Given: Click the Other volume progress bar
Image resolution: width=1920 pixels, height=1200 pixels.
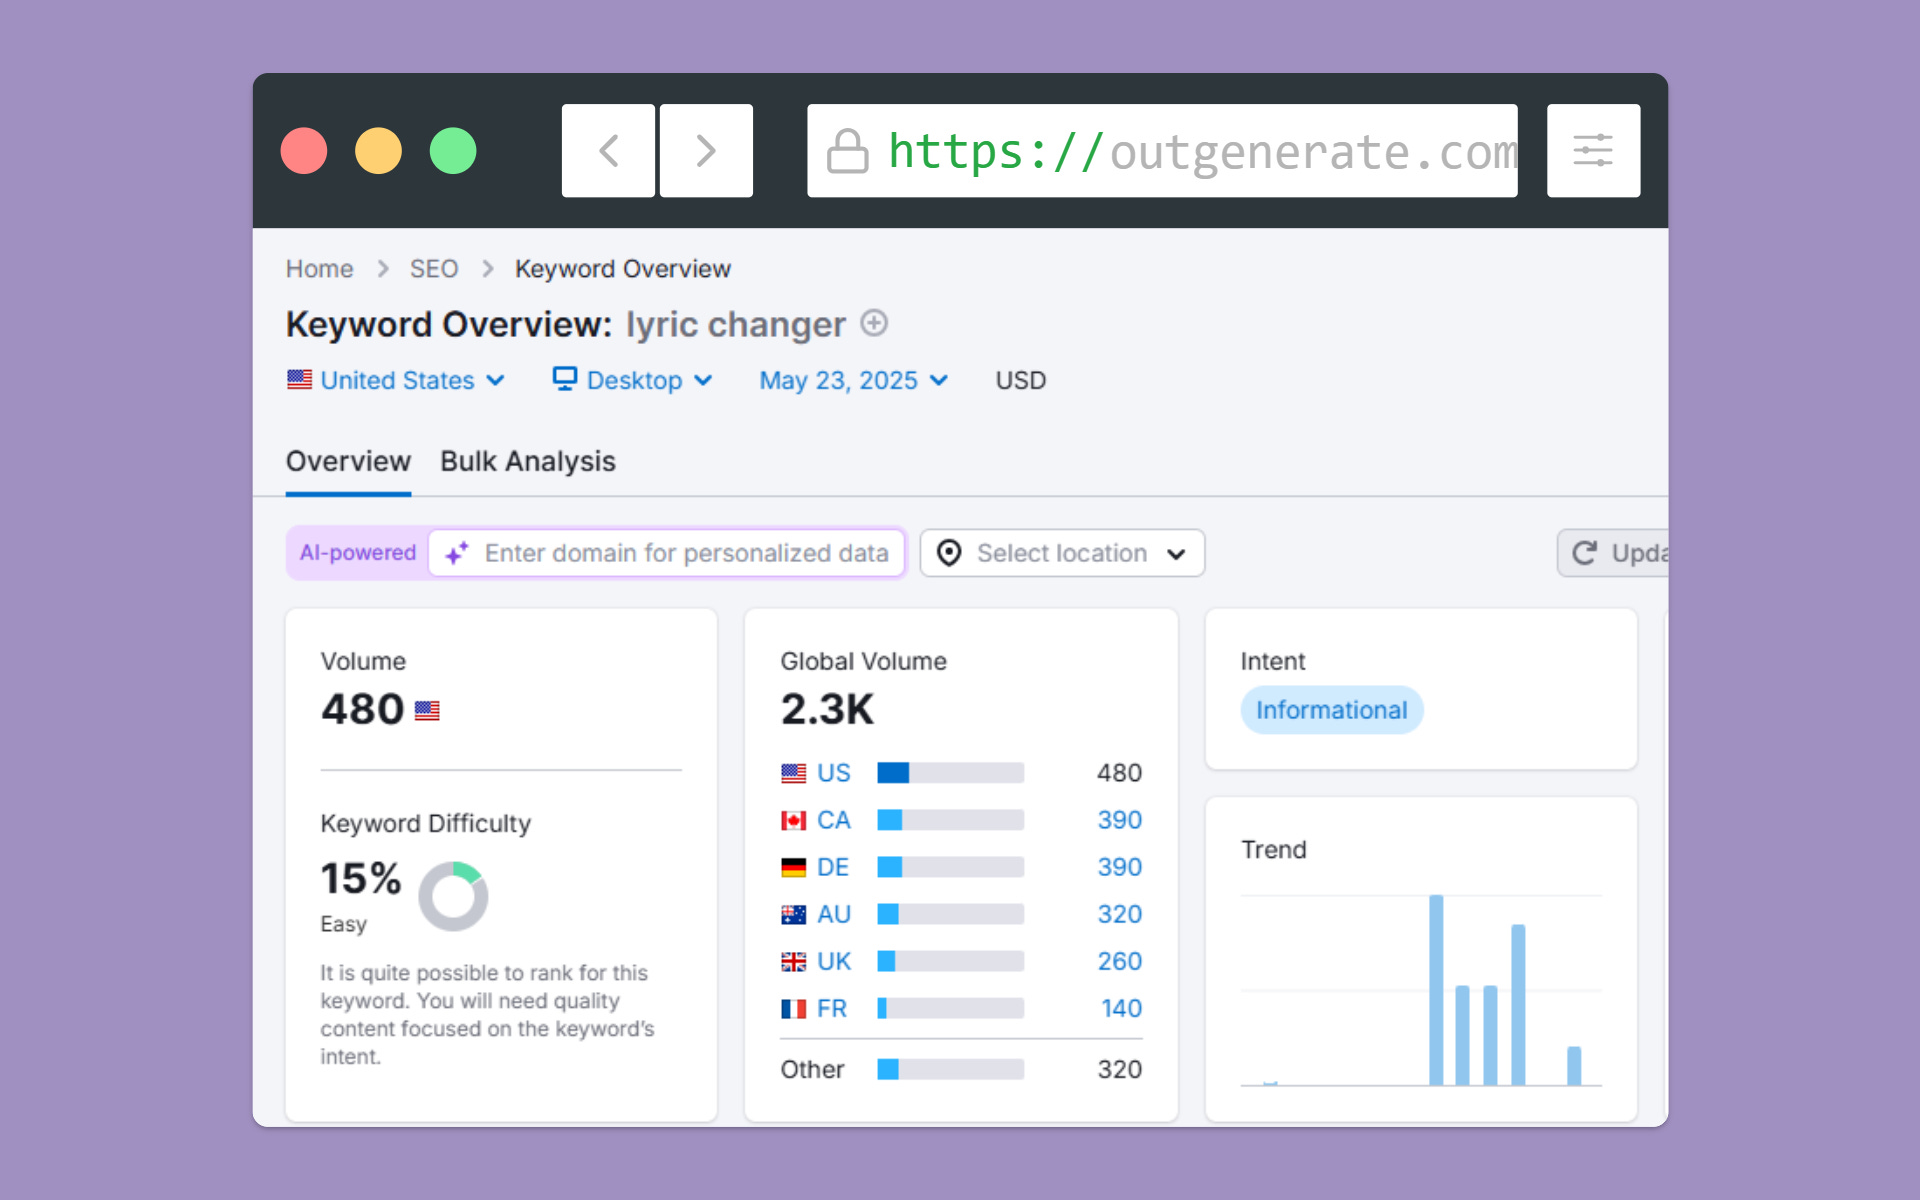Looking at the screenshot, I should 951,1069.
